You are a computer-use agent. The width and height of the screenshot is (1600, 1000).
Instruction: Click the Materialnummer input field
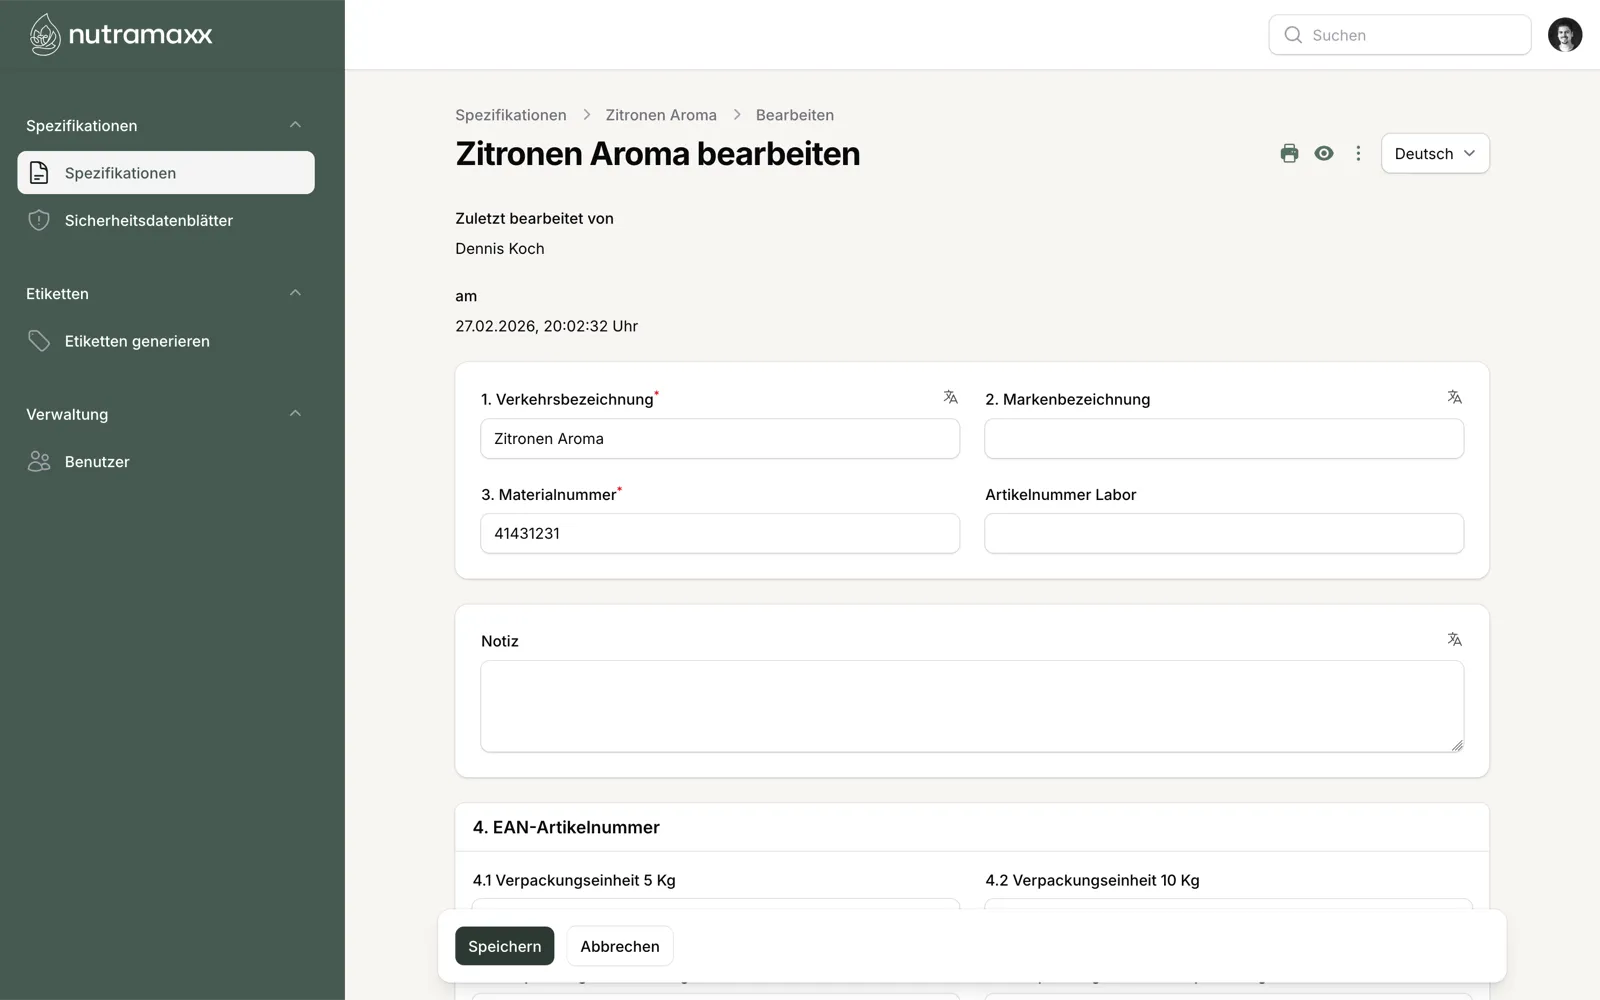coord(719,533)
